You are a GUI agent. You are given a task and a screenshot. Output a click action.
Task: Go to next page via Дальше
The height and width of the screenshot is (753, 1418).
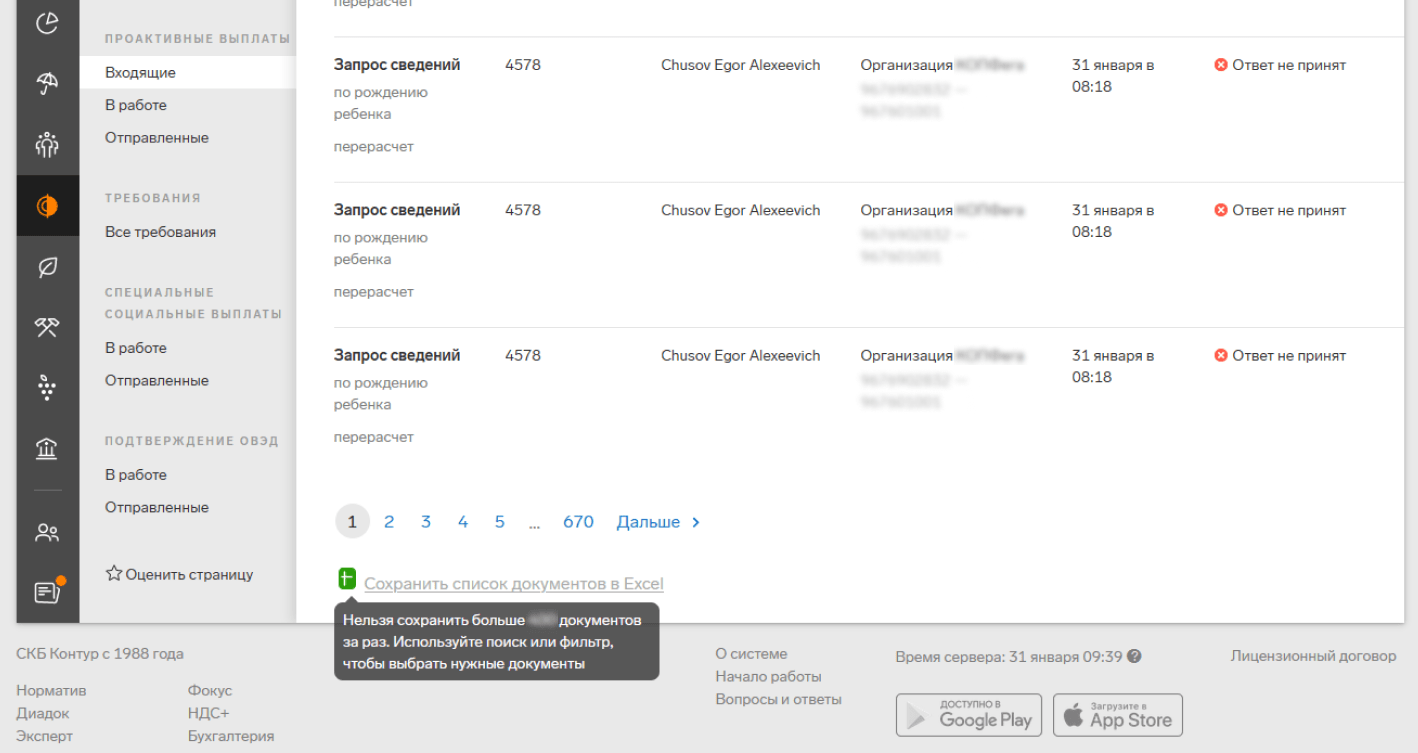coord(658,522)
